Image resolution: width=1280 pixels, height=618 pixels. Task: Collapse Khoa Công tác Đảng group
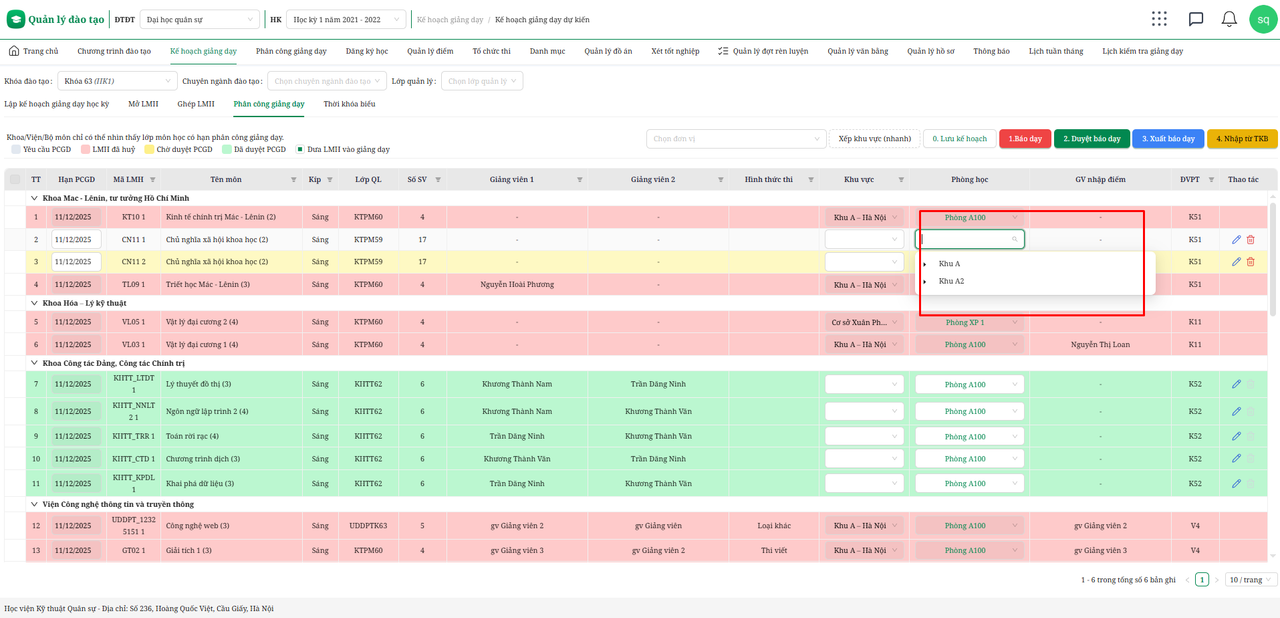coord(34,363)
